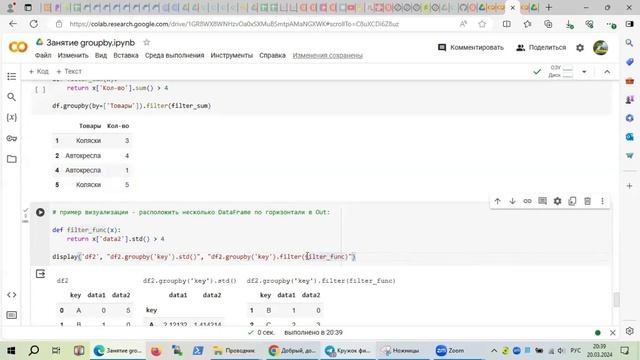The width and height of the screenshot is (640, 360).
Task: Open the command palette icon in sidebar
Action: coord(11,315)
